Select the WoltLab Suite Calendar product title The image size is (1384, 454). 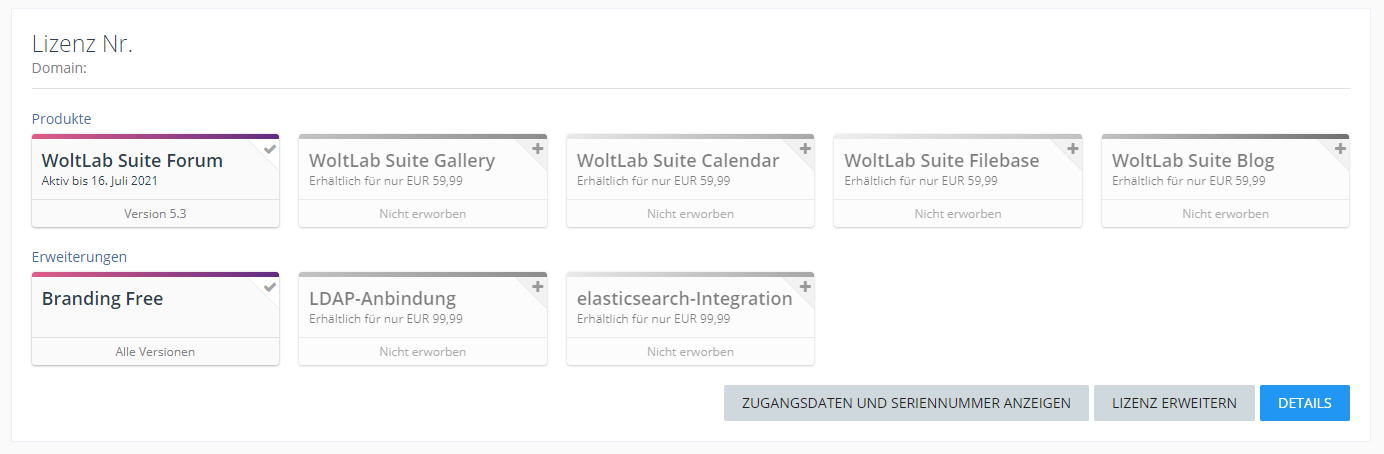tap(678, 161)
